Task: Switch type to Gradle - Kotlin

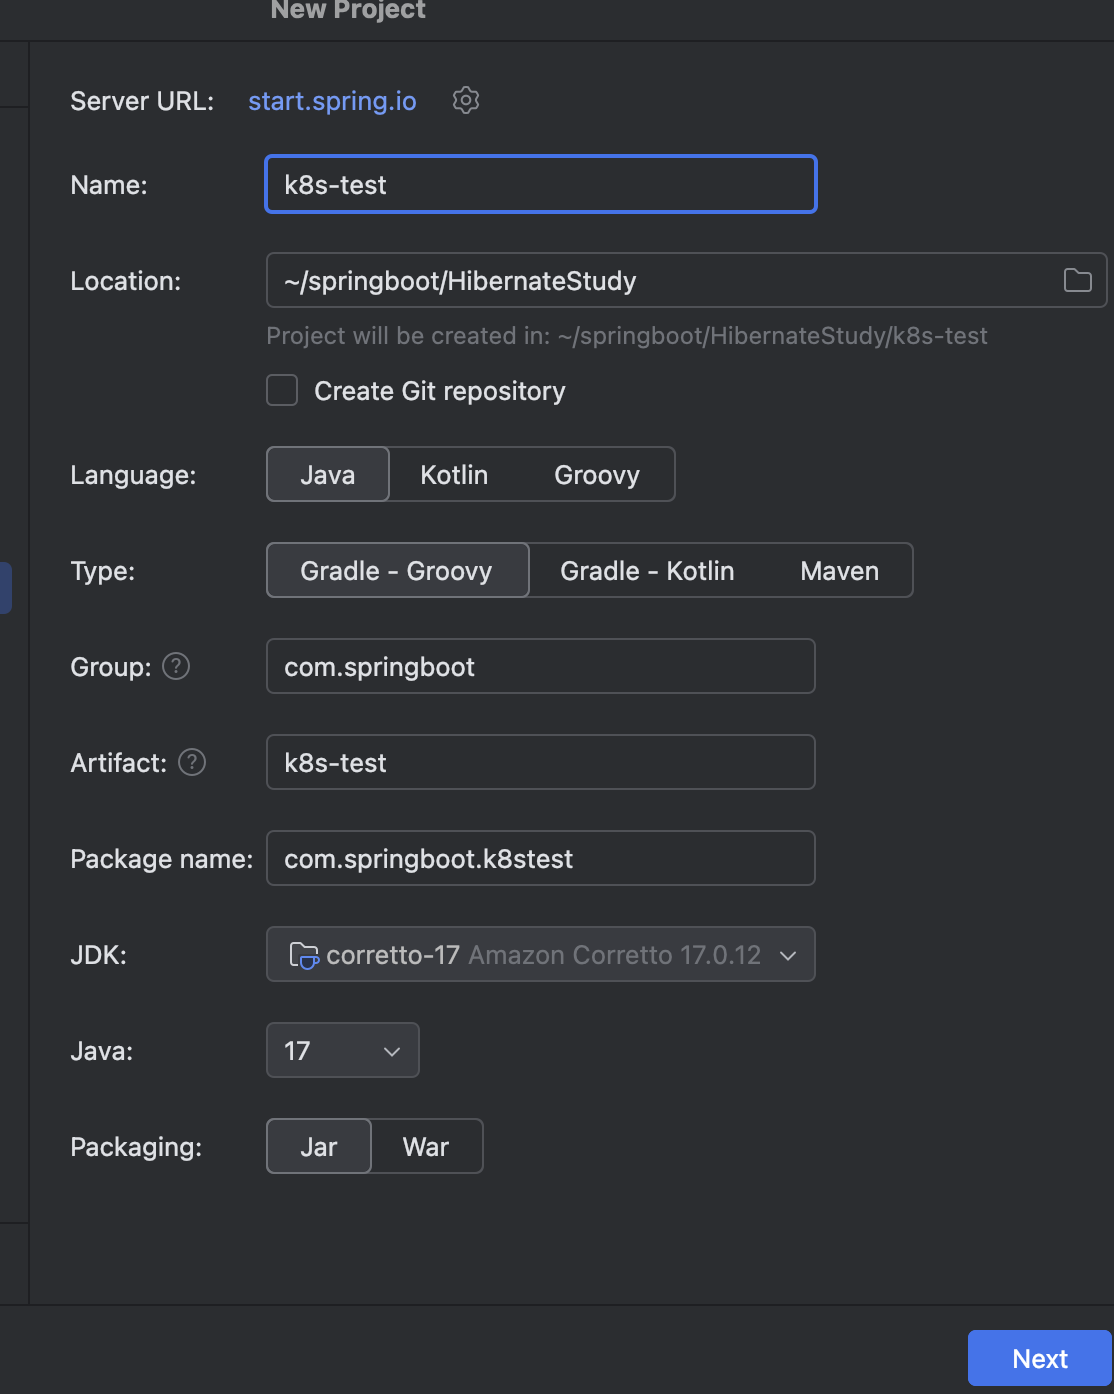Action: (647, 571)
